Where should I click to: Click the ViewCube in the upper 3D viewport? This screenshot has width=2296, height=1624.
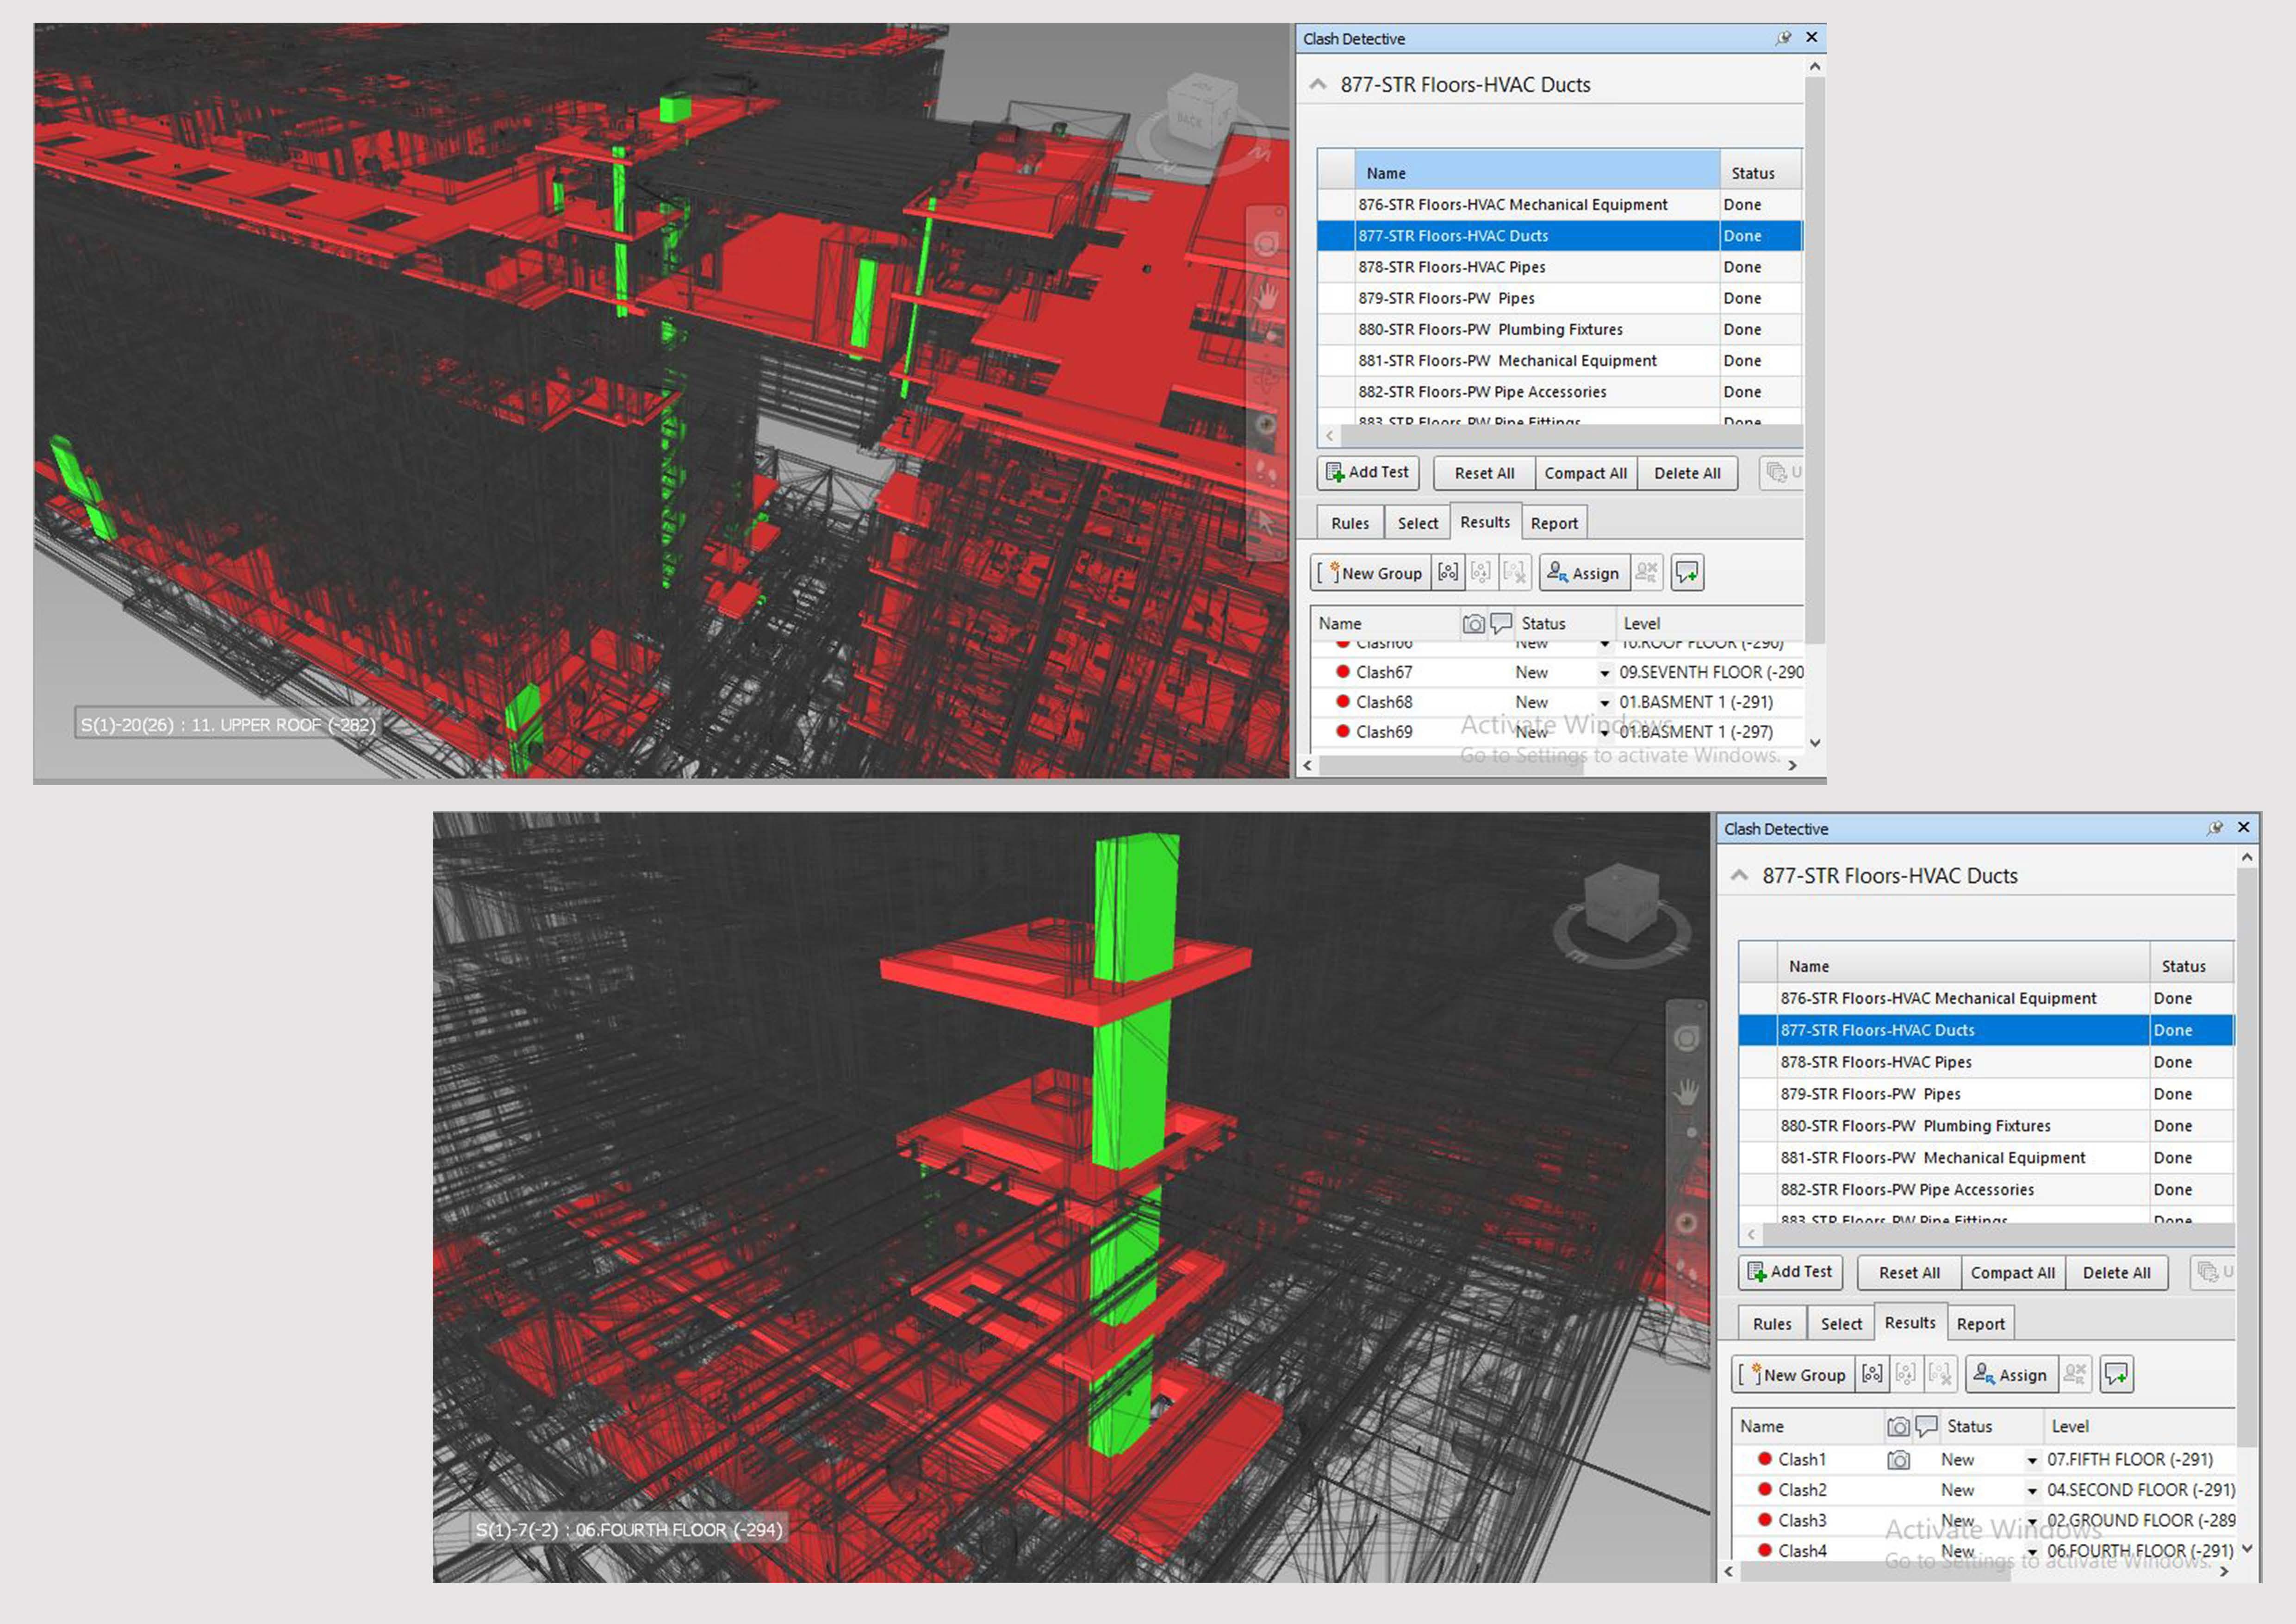(x=1201, y=112)
